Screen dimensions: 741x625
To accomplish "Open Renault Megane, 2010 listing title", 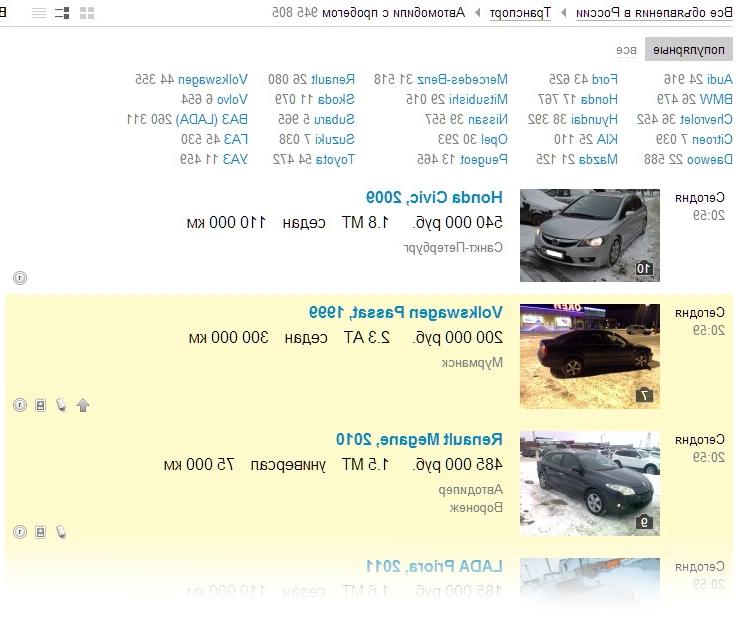I will pyautogui.click(x=419, y=439).
